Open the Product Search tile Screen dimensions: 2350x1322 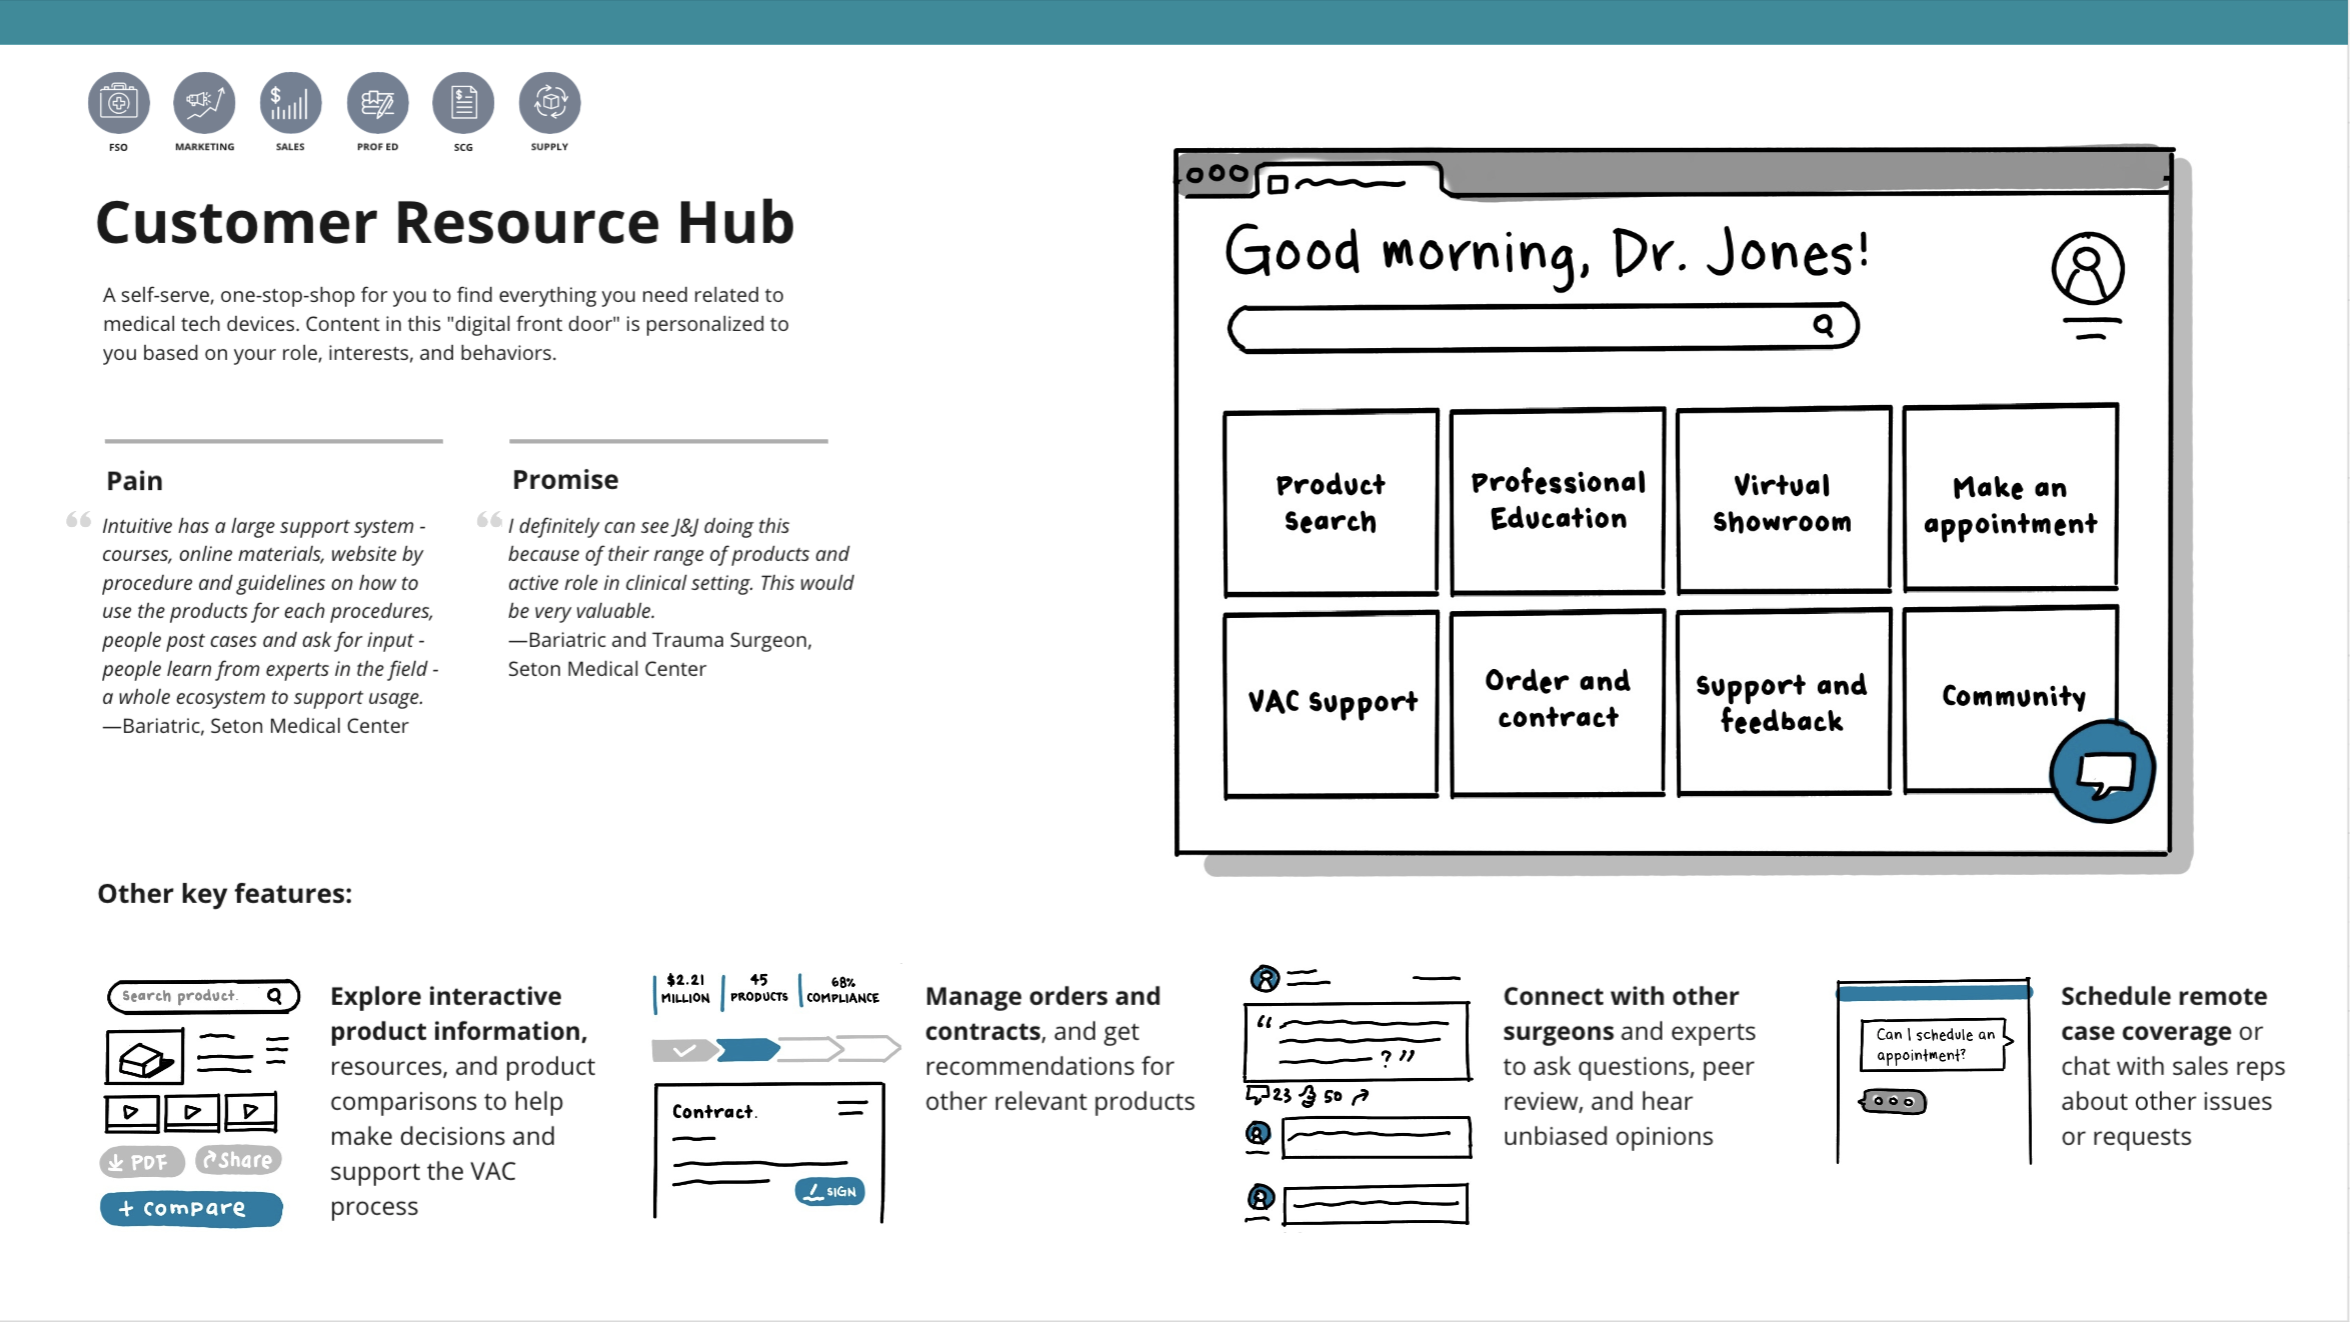click(1330, 503)
